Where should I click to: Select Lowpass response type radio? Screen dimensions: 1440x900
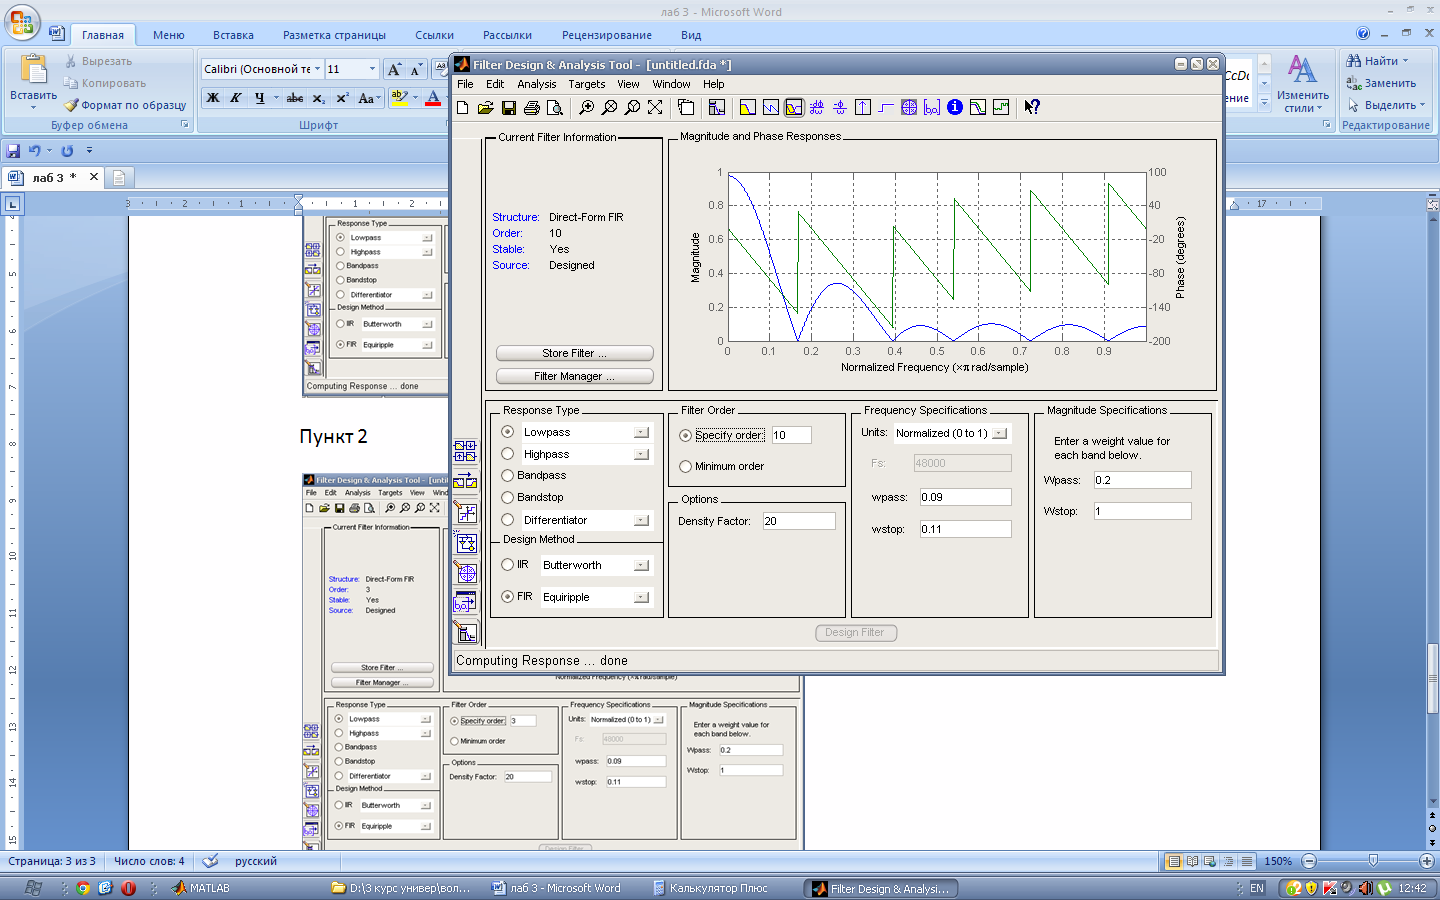pyautogui.click(x=508, y=432)
